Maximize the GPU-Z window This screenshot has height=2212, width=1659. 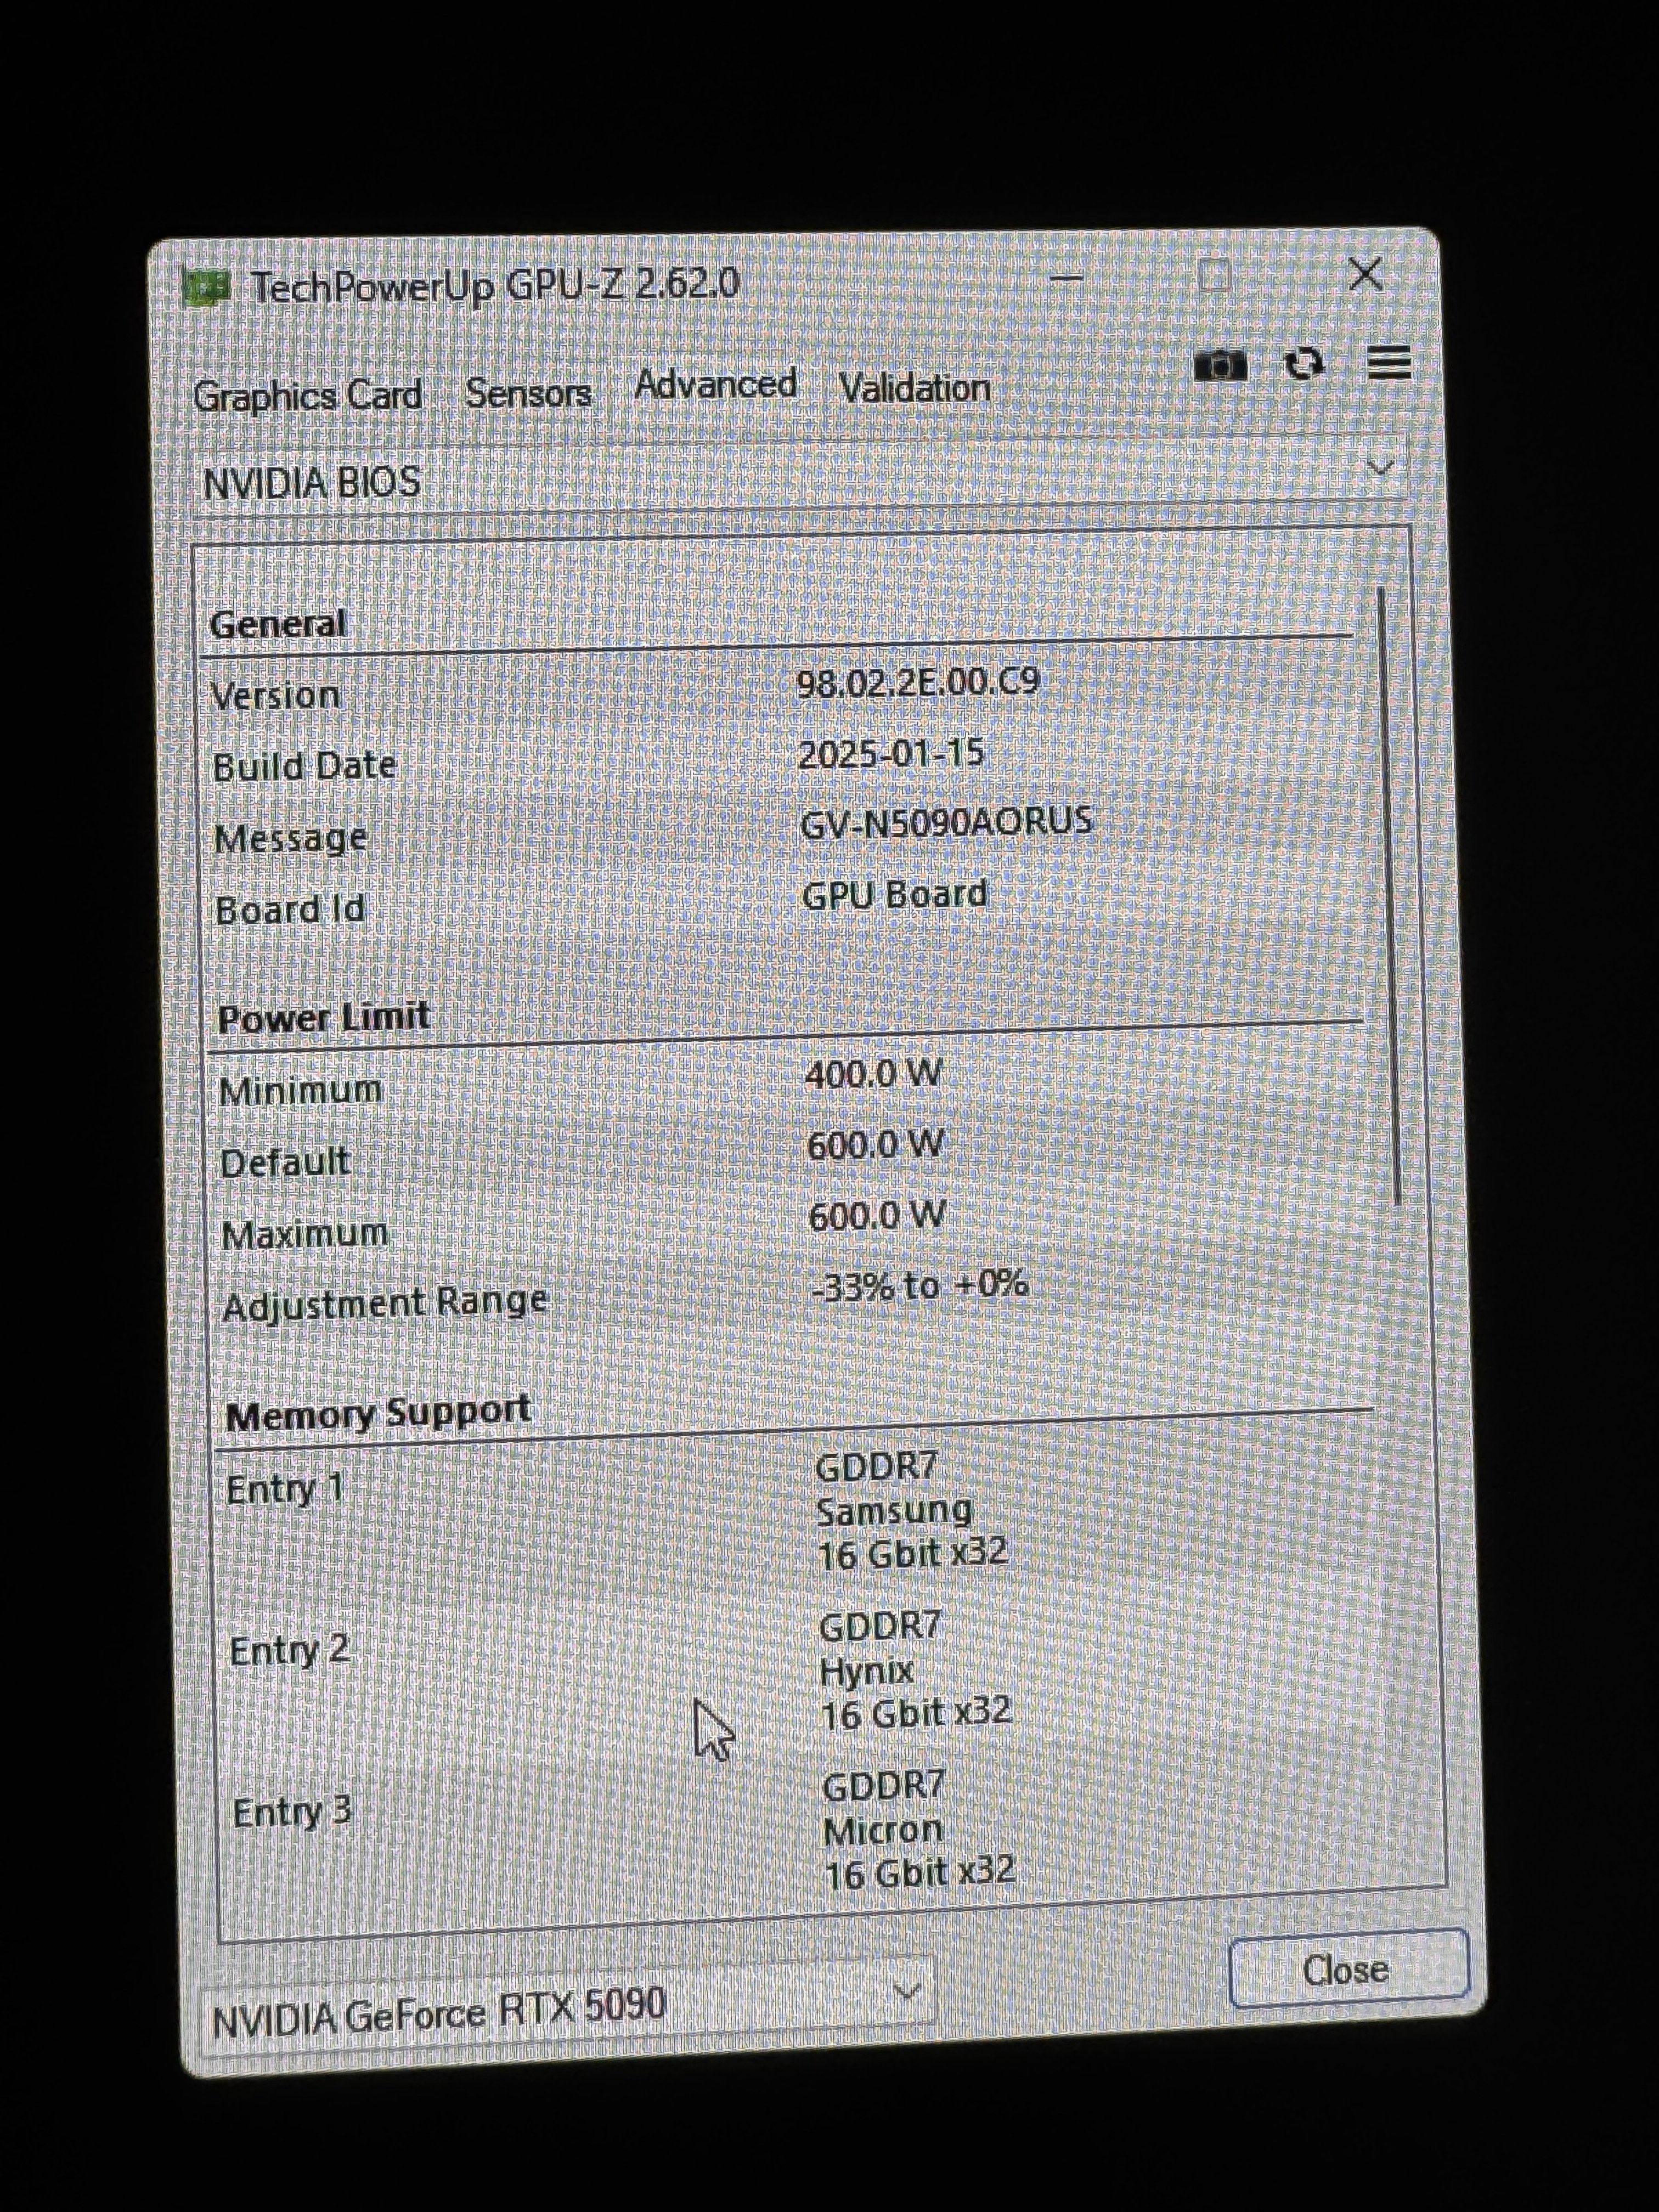(1214, 276)
